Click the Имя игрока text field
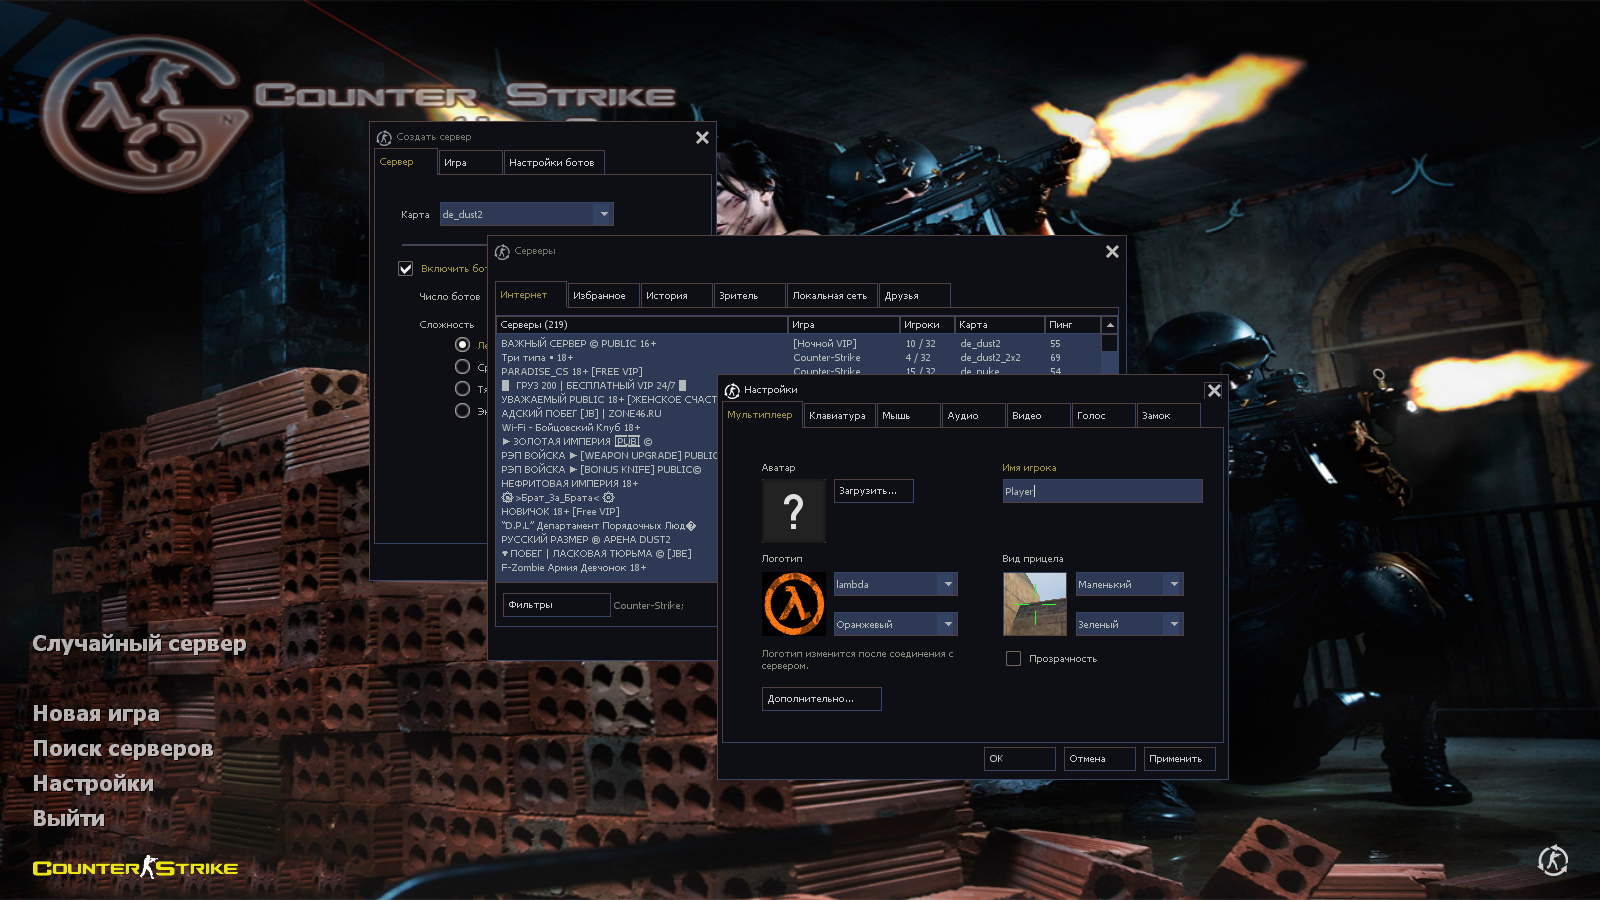This screenshot has height=900, width=1600. [x=1102, y=491]
